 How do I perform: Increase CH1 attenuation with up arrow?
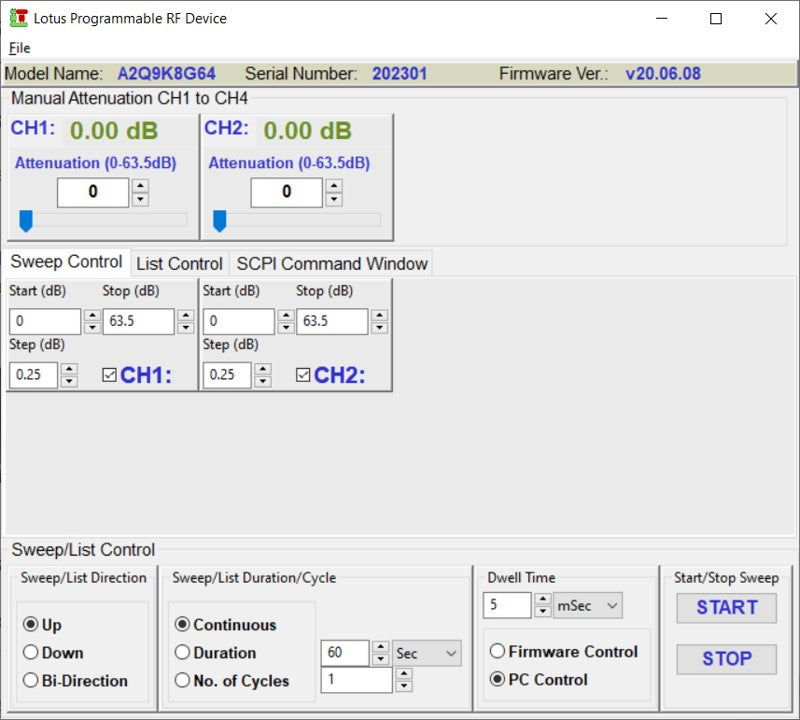tap(140, 186)
